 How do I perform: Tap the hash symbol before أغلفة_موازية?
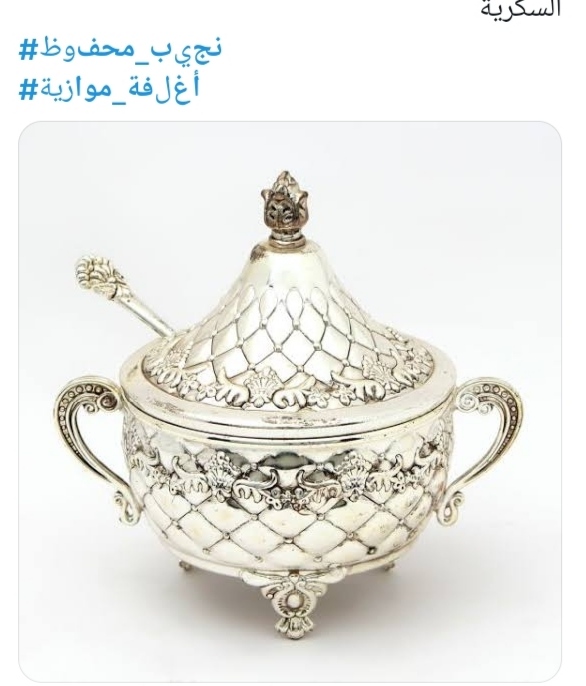click(x=27, y=89)
